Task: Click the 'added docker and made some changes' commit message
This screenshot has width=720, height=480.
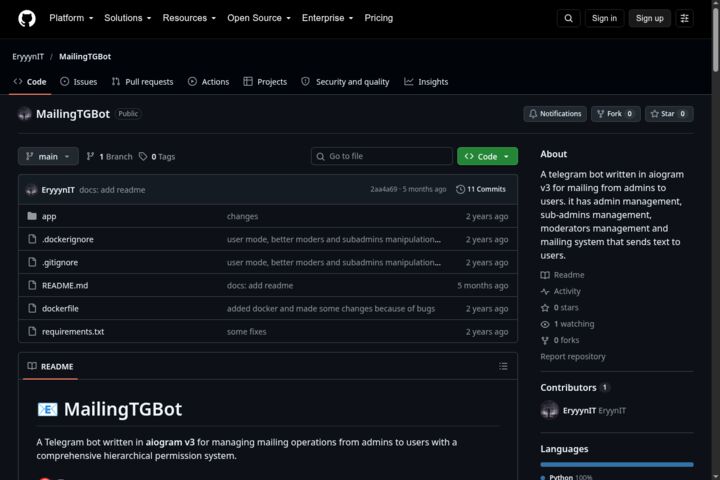Action: click(331, 309)
